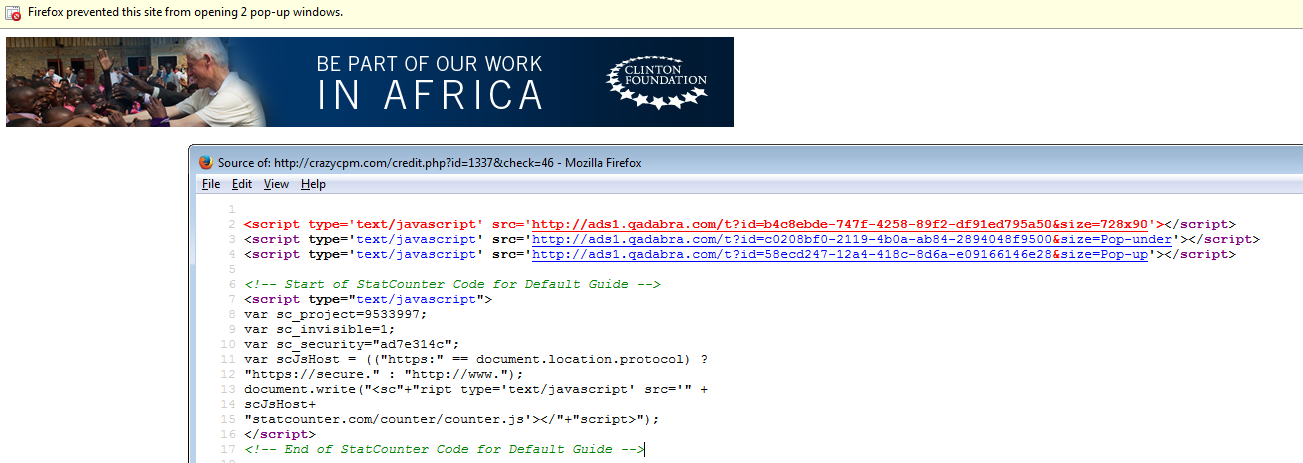
Task: Click line number 1 in source view
Action: (x=231, y=209)
